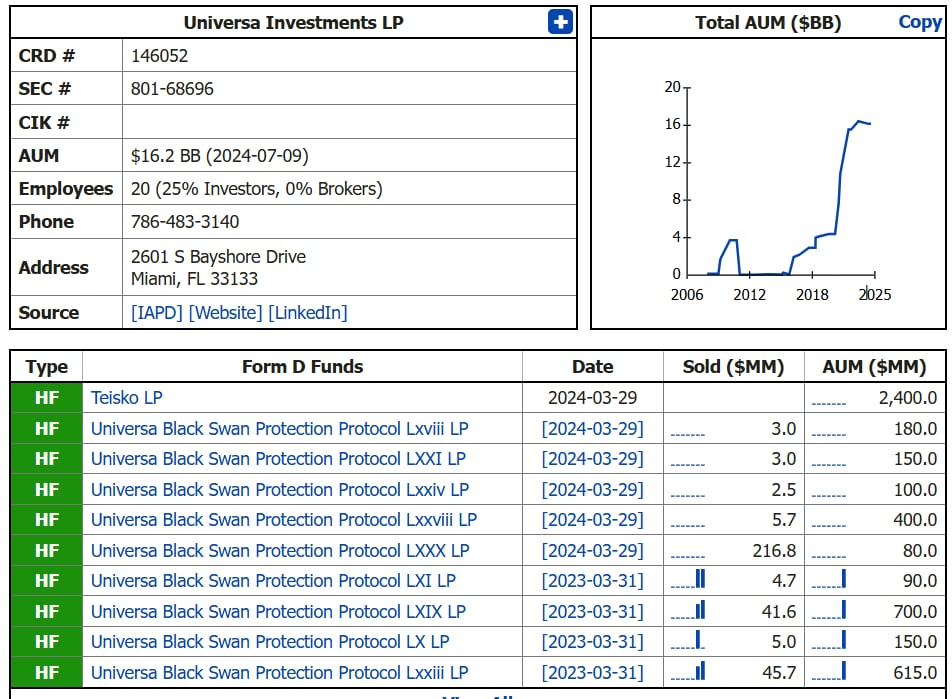
Task: Click the CRD number 146052
Action: (x=160, y=56)
